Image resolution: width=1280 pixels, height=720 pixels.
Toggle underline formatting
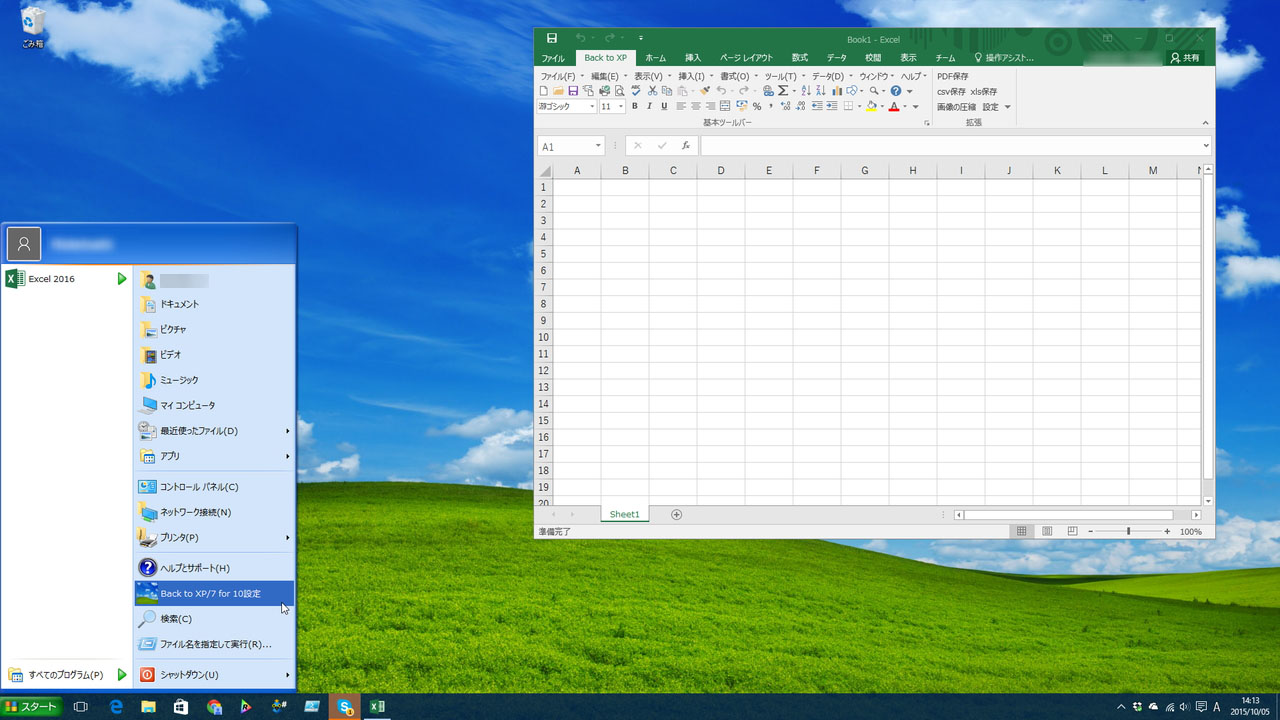tap(663, 106)
